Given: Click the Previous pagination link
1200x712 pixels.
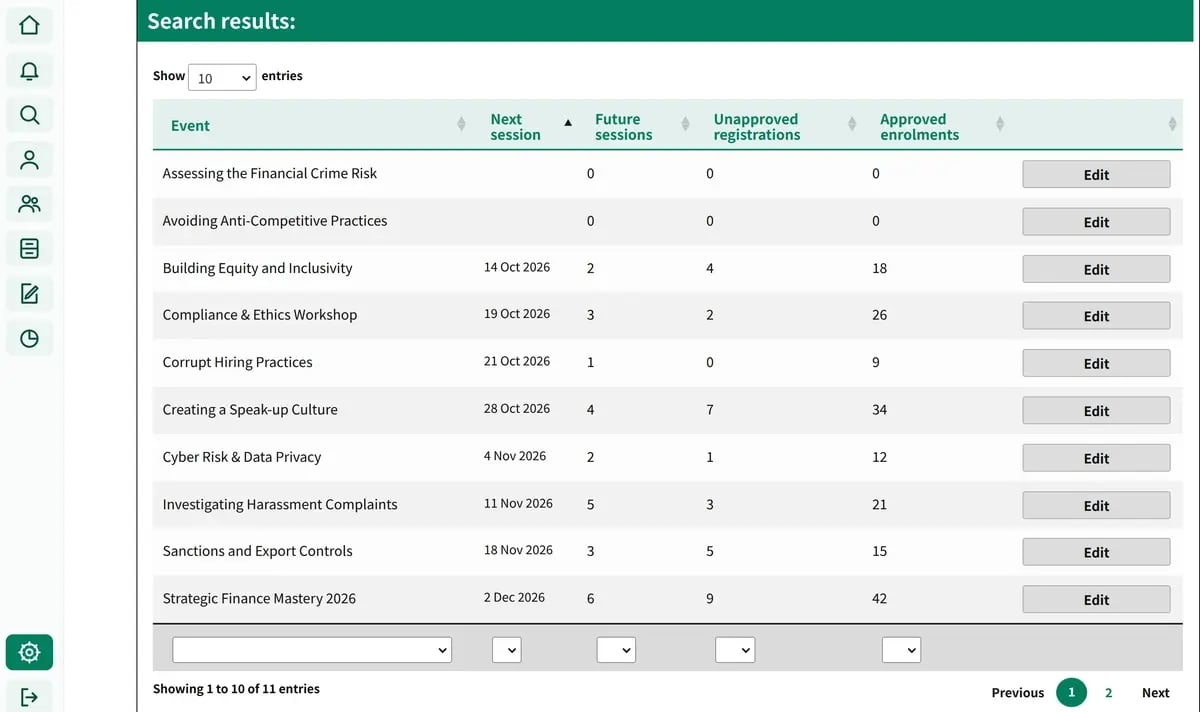Looking at the screenshot, I should [x=1018, y=692].
